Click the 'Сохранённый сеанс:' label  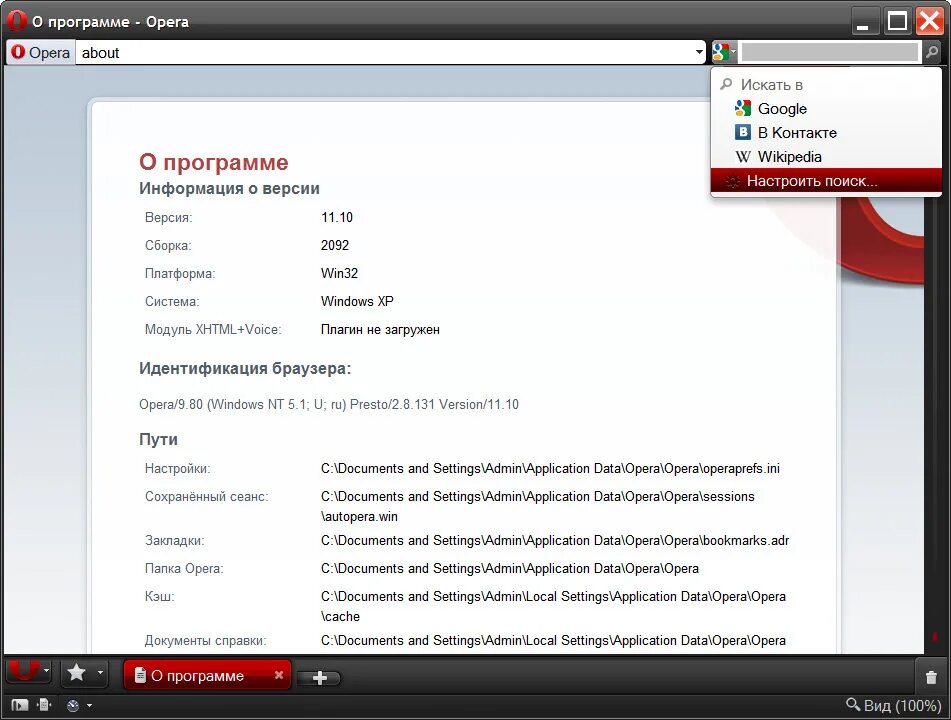(206, 496)
